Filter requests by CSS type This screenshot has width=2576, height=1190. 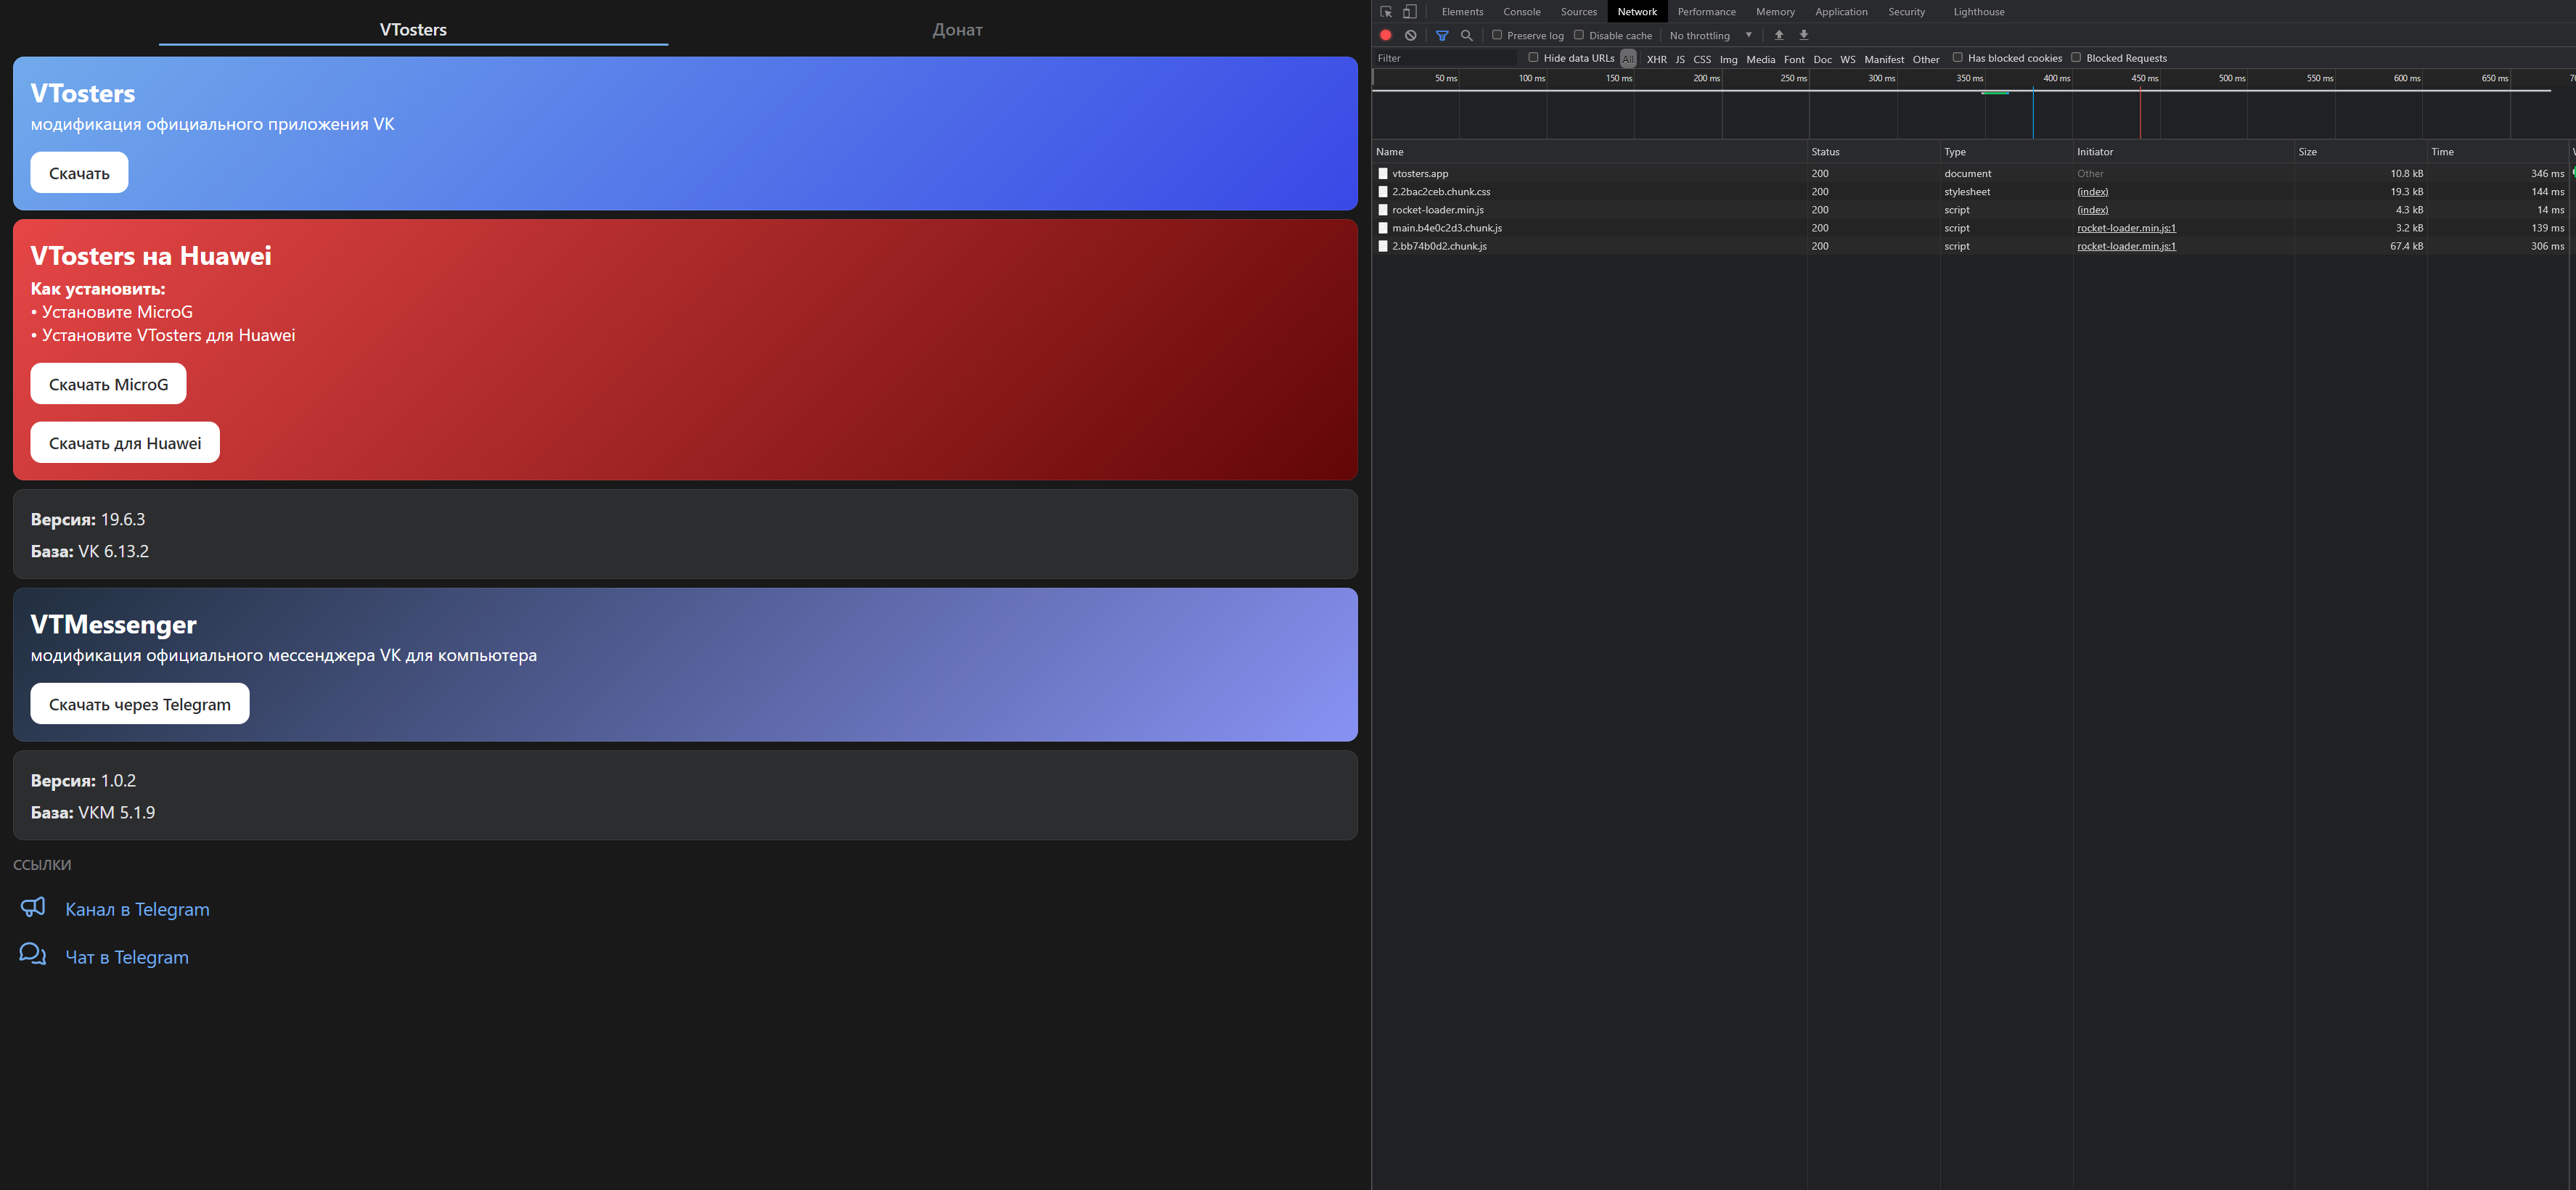point(1702,59)
